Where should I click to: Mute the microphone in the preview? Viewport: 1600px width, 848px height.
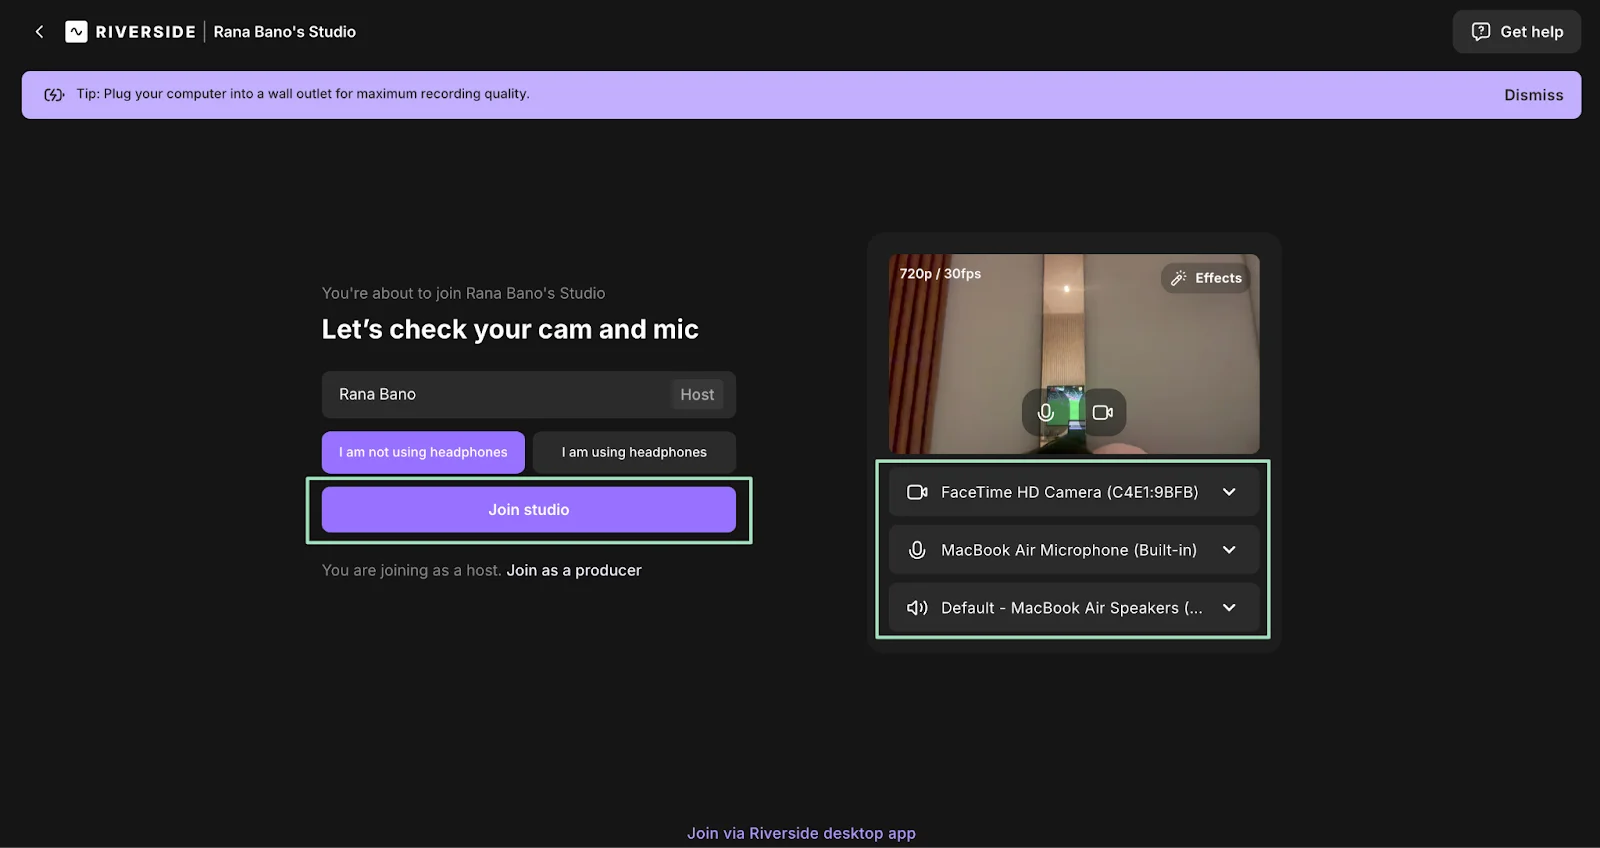(x=1046, y=412)
